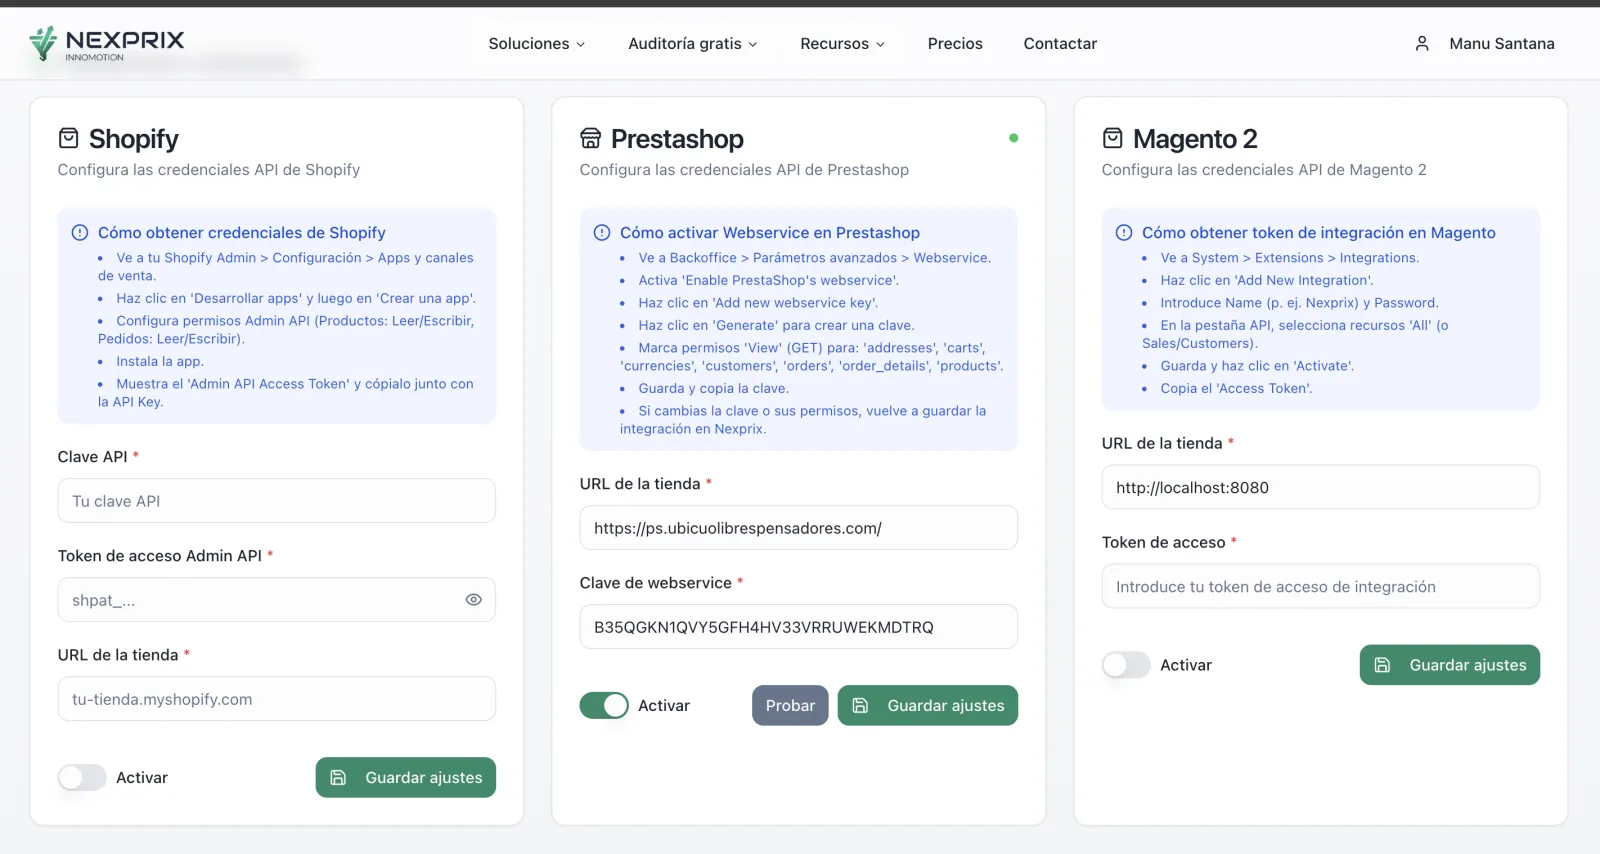Focus the Magento Token de acceso field
This screenshot has height=854, width=1600.
click(x=1321, y=587)
